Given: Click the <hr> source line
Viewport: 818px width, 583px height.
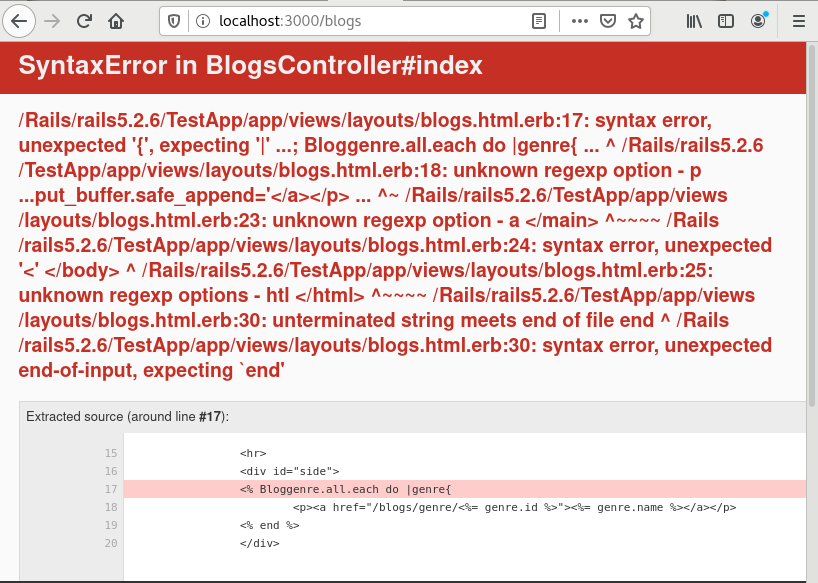Looking at the screenshot, I should (253, 453).
